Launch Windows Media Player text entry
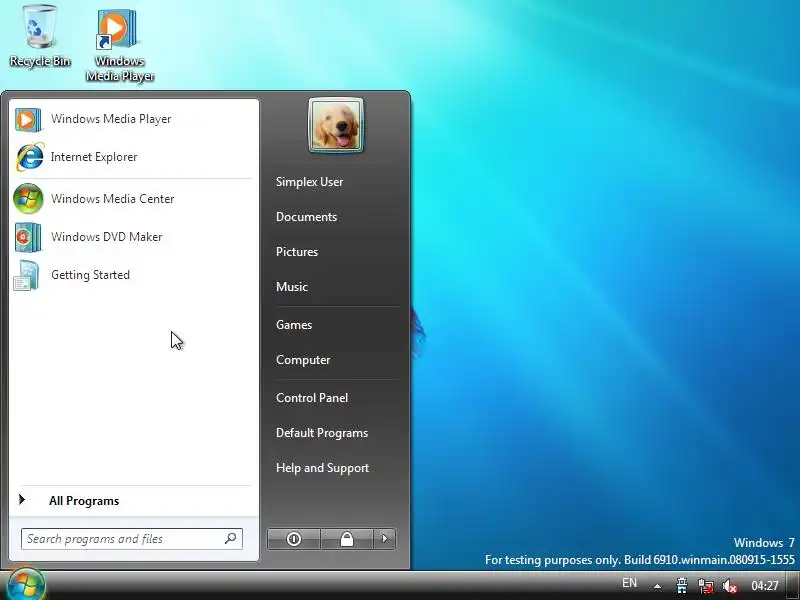800x600 pixels. [x=111, y=119]
